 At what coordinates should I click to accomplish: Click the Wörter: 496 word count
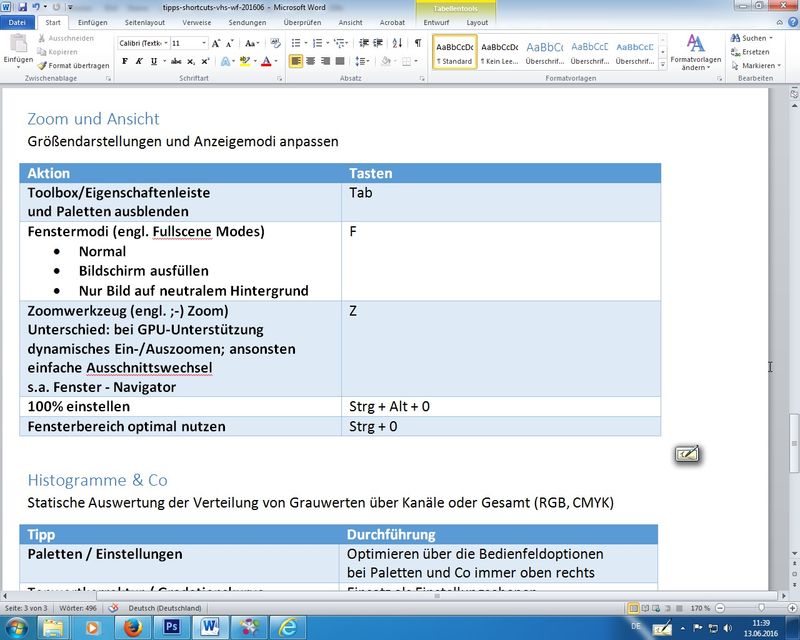coord(78,608)
